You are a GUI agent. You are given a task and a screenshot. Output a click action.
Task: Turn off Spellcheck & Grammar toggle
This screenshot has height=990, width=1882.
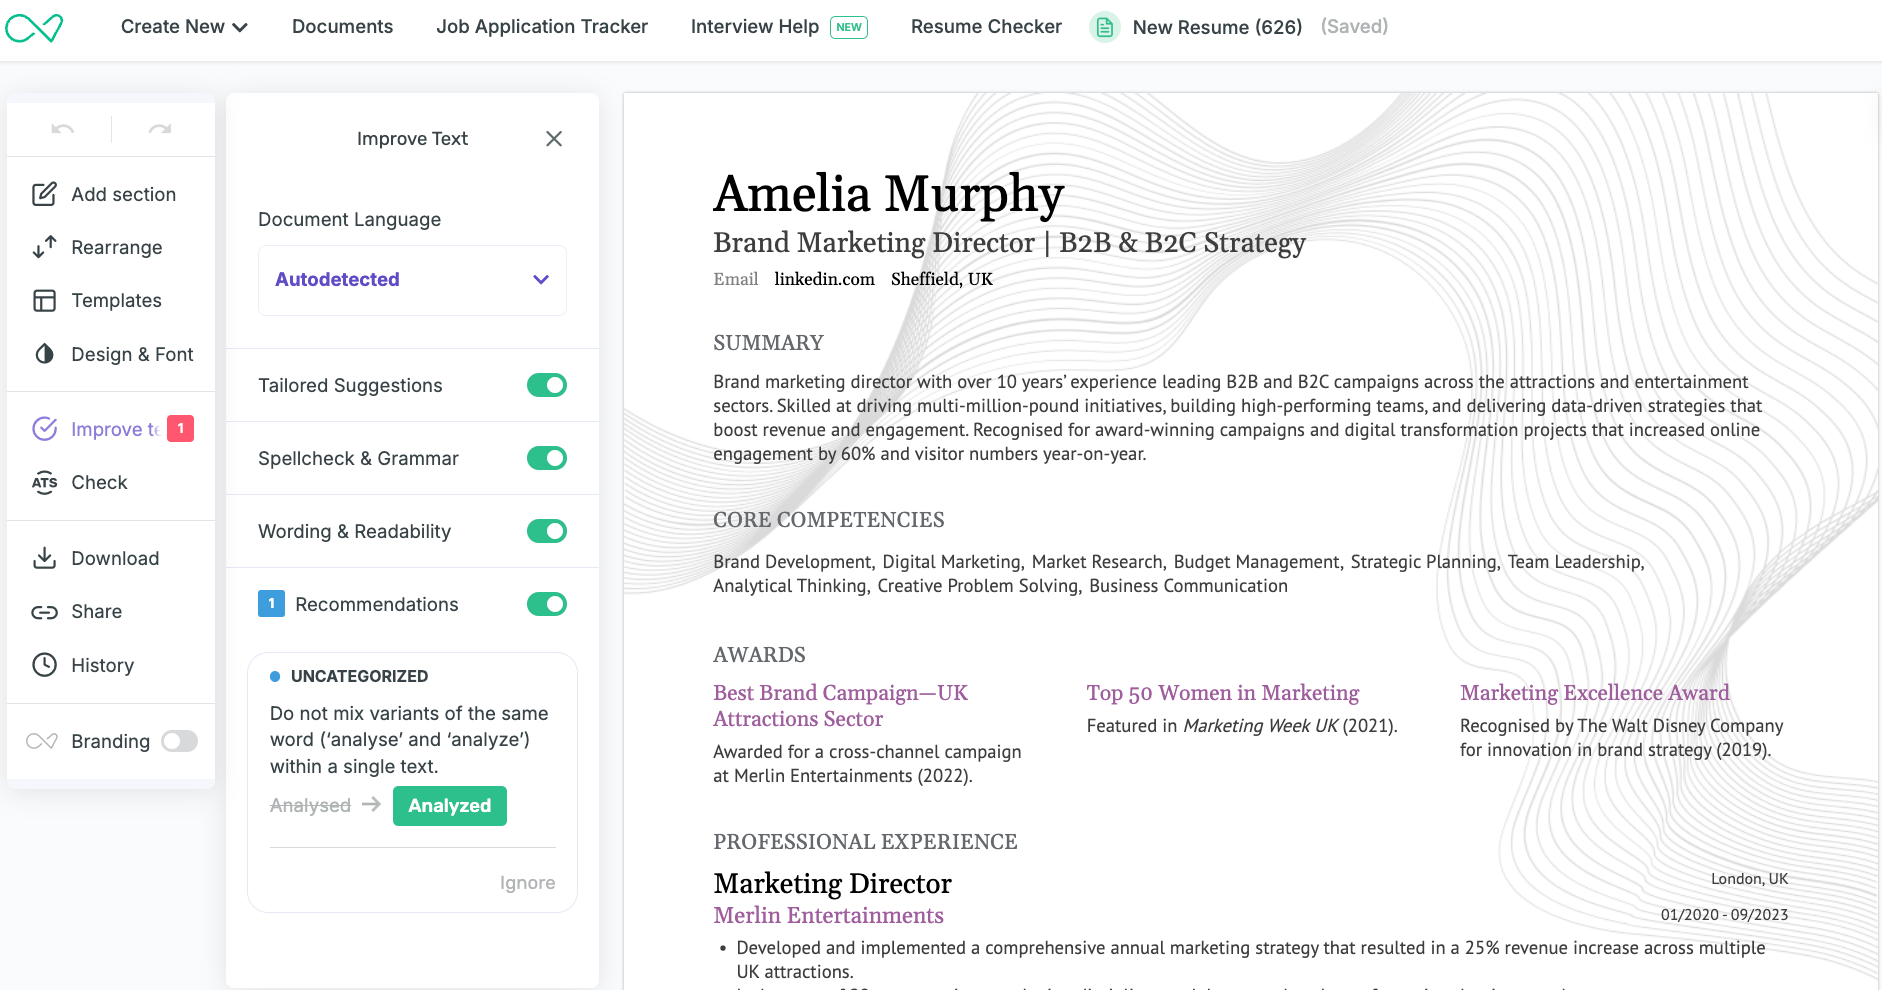tap(546, 458)
